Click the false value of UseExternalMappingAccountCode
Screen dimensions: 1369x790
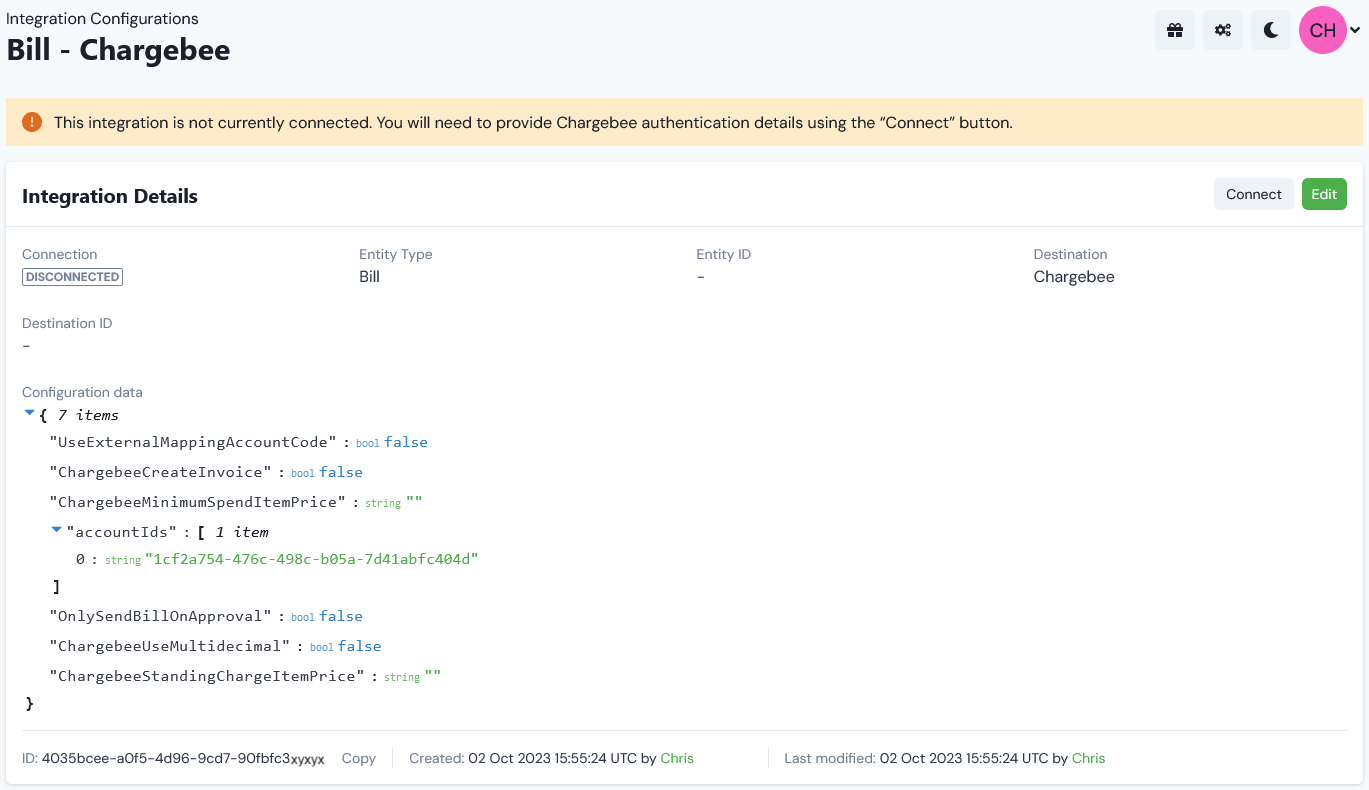pyautogui.click(x=406, y=442)
